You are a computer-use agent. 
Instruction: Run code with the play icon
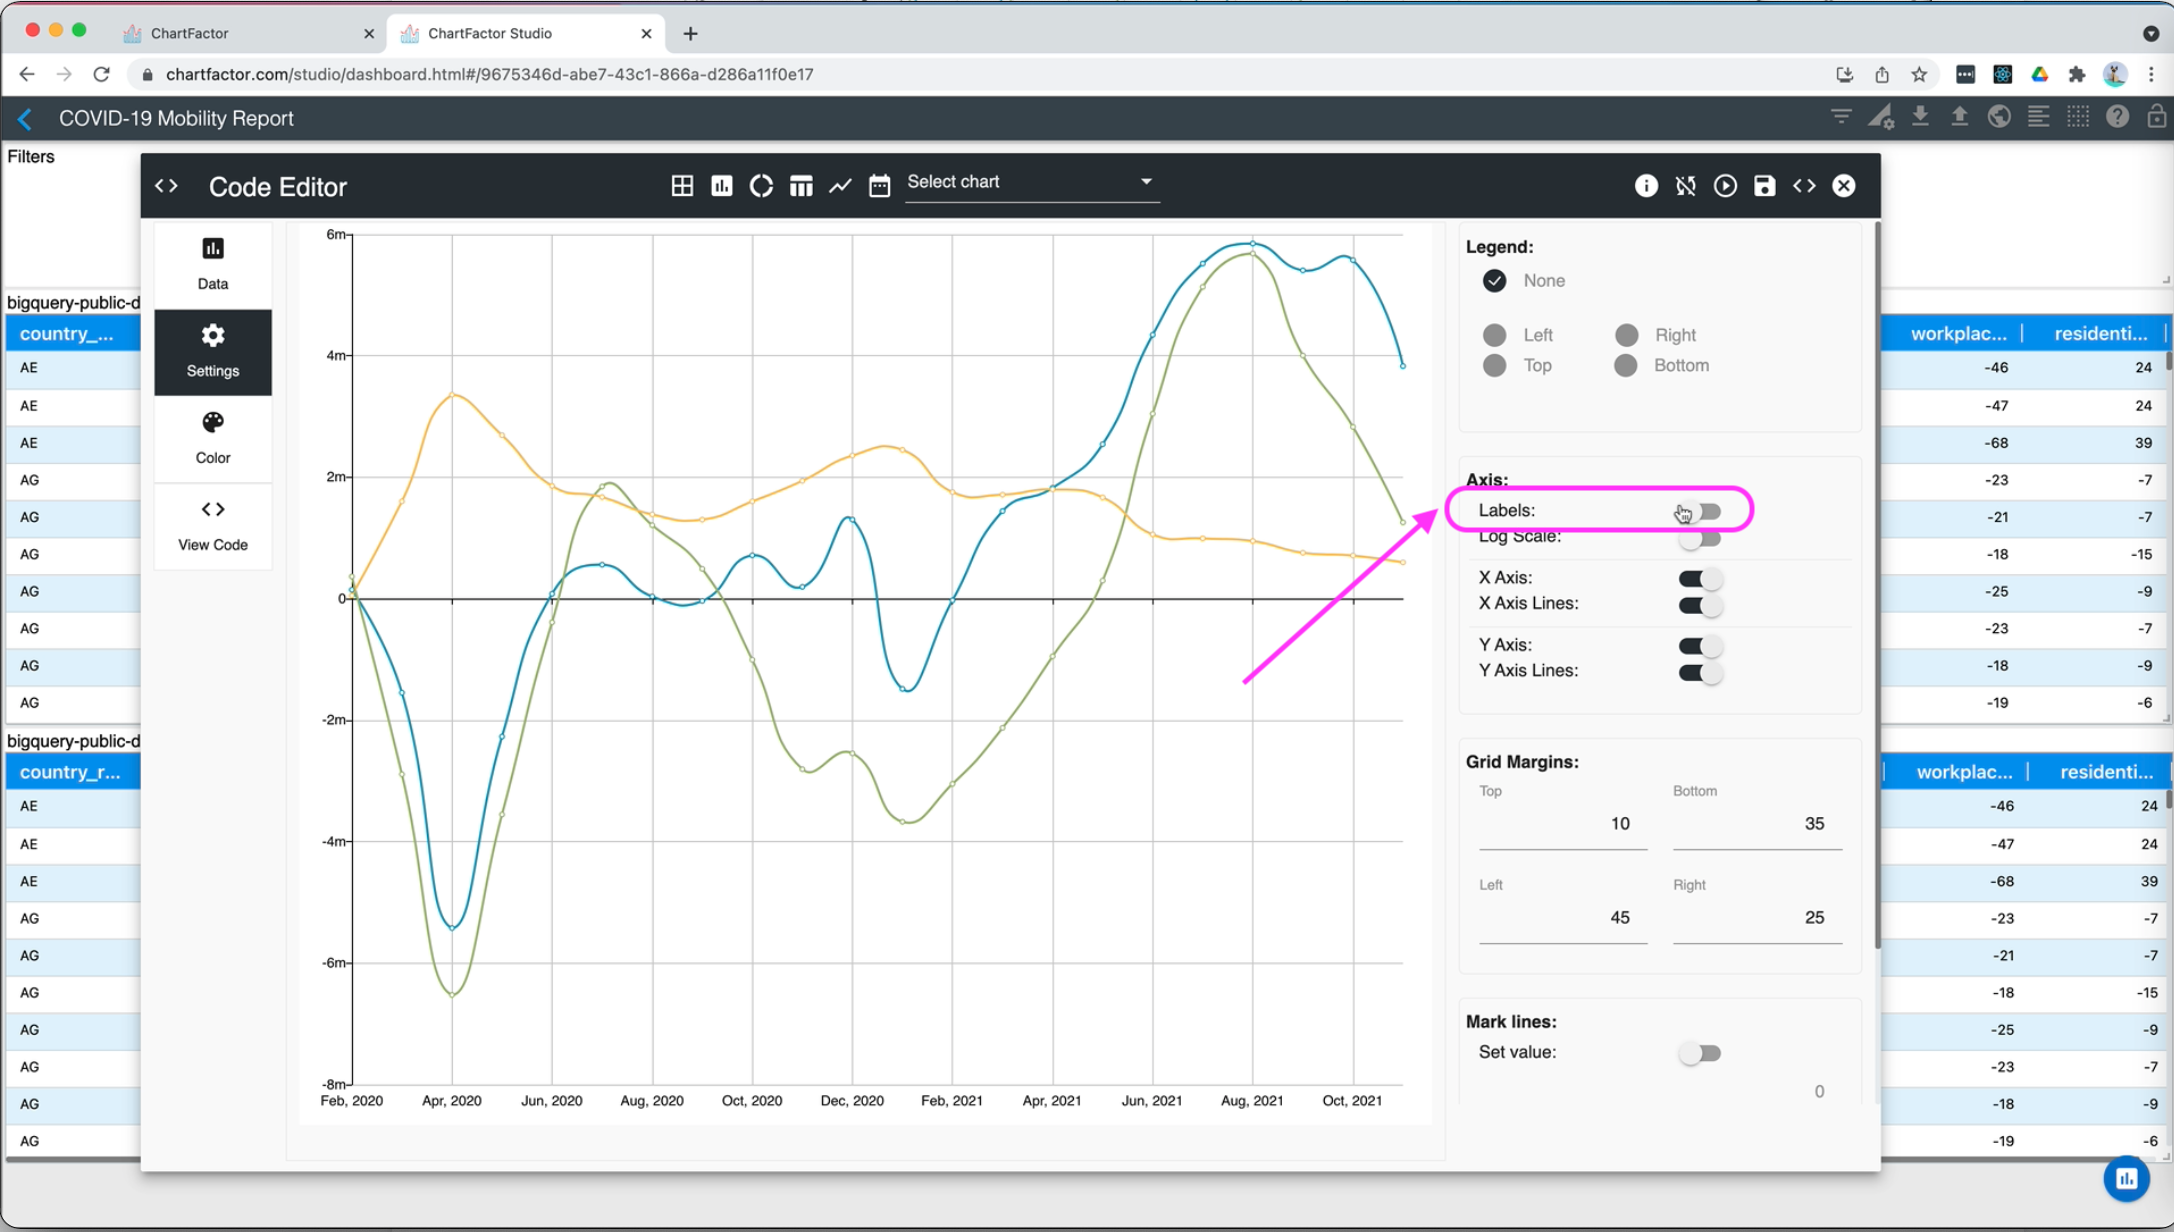click(x=1725, y=186)
